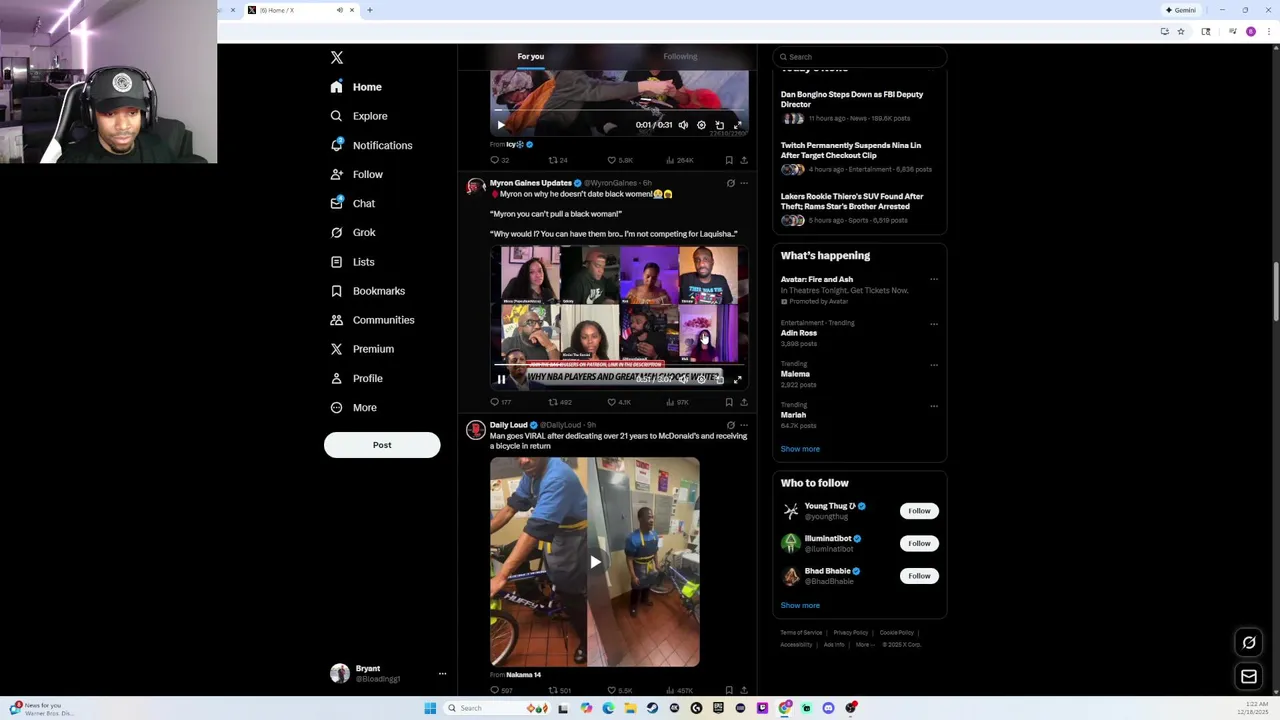Viewport: 1280px width, 720px height.
Task: Repost the top post with 24 reposts
Action: [x=558, y=160]
